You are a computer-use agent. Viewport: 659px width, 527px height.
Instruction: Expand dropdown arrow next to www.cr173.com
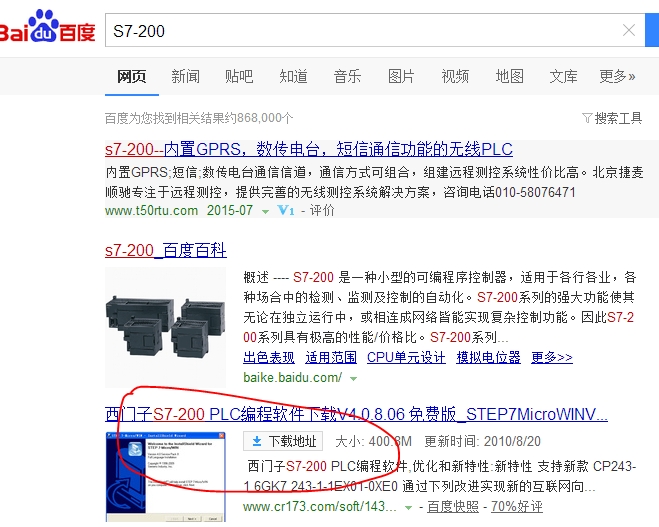[x=408, y=508]
